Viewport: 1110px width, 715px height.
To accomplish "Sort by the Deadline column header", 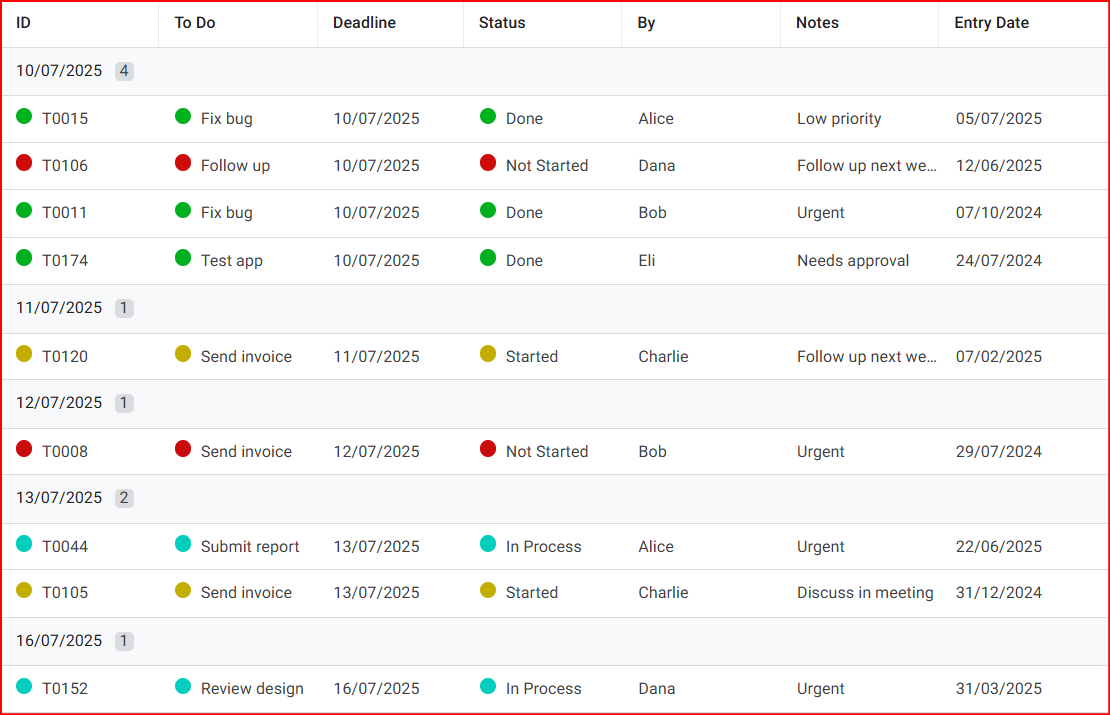I will (364, 23).
